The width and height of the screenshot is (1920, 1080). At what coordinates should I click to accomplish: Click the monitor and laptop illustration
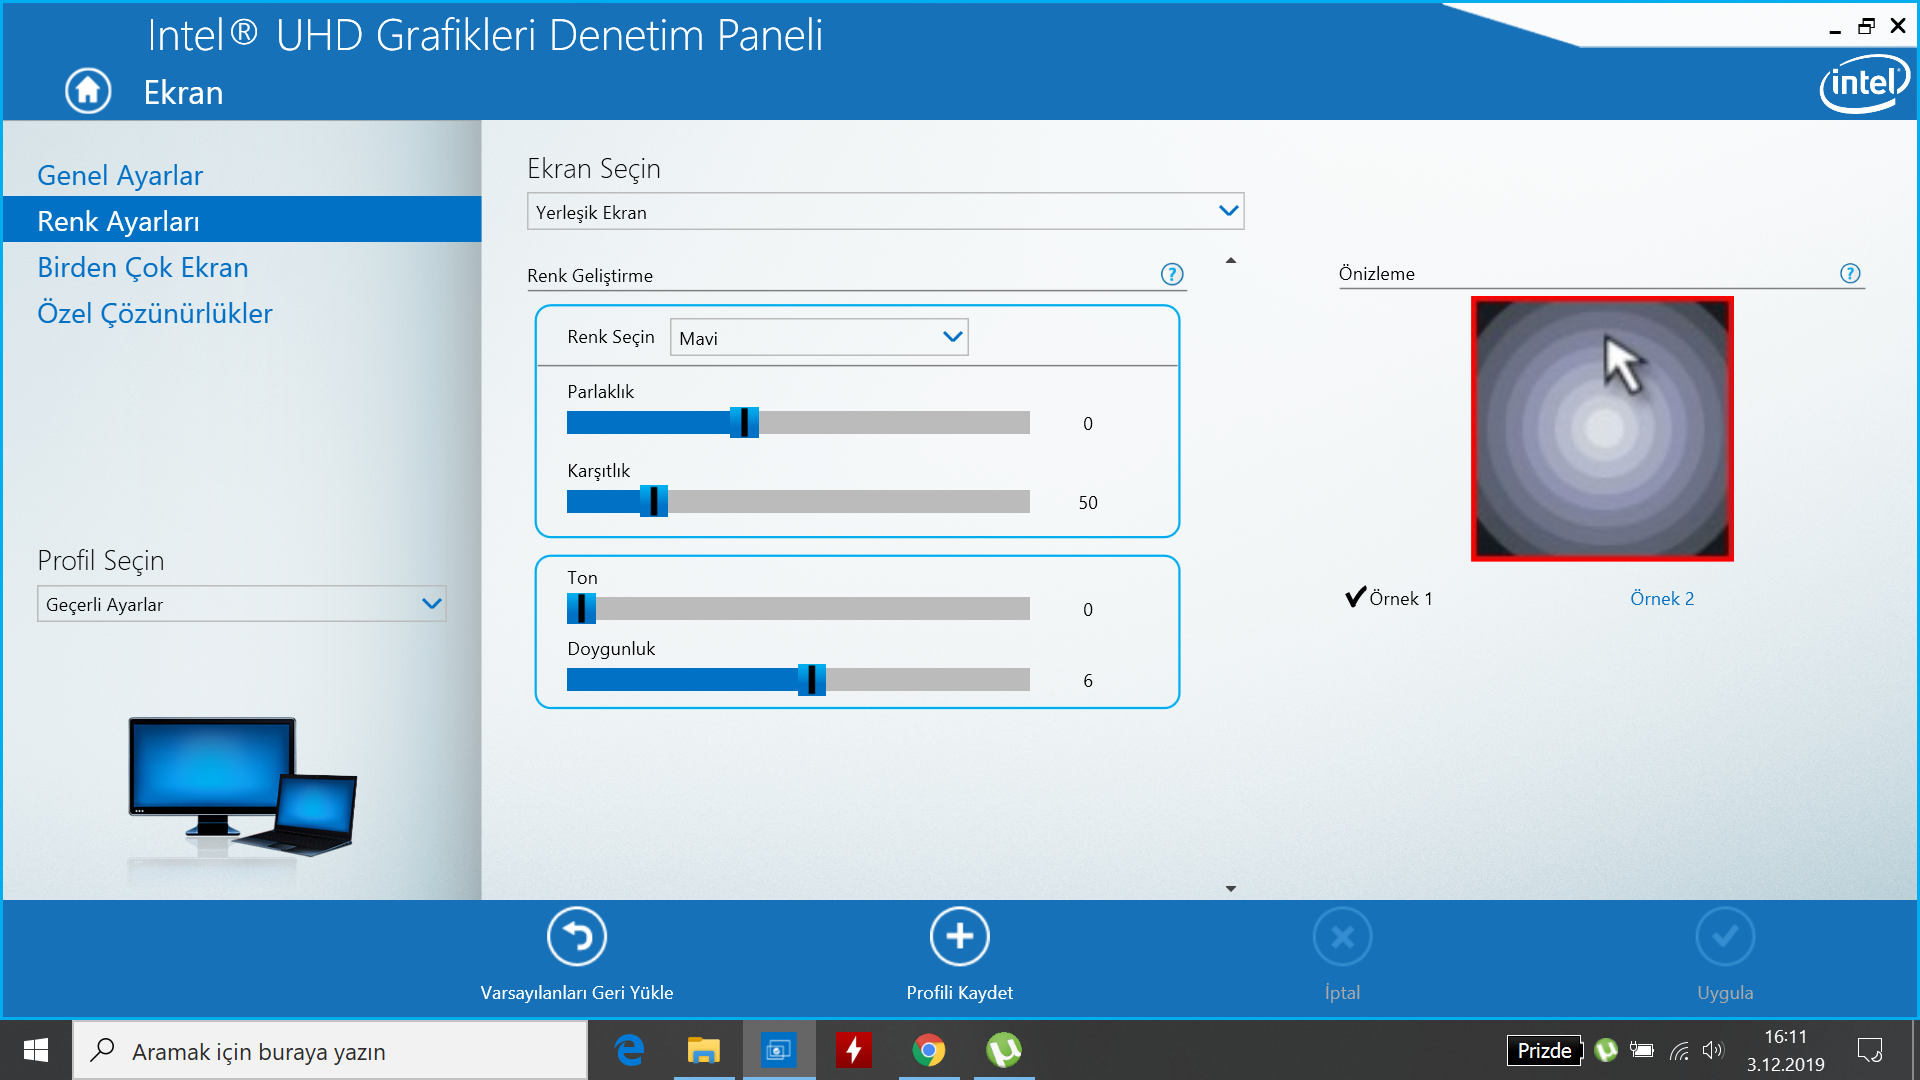pyautogui.click(x=243, y=787)
